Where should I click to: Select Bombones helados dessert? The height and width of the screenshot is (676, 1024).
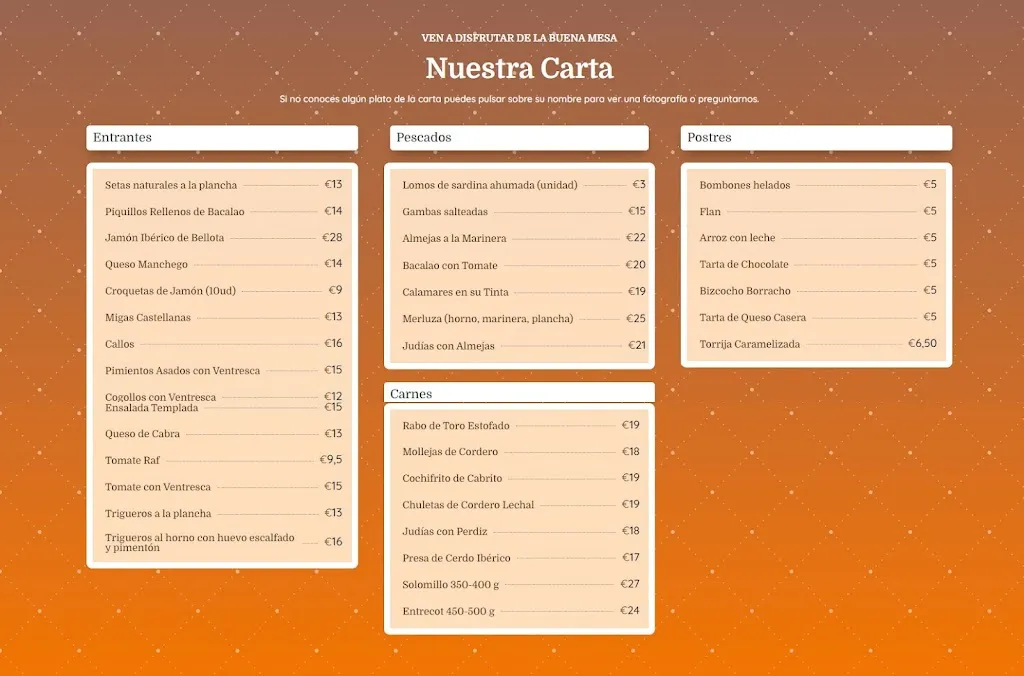(x=745, y=185)
